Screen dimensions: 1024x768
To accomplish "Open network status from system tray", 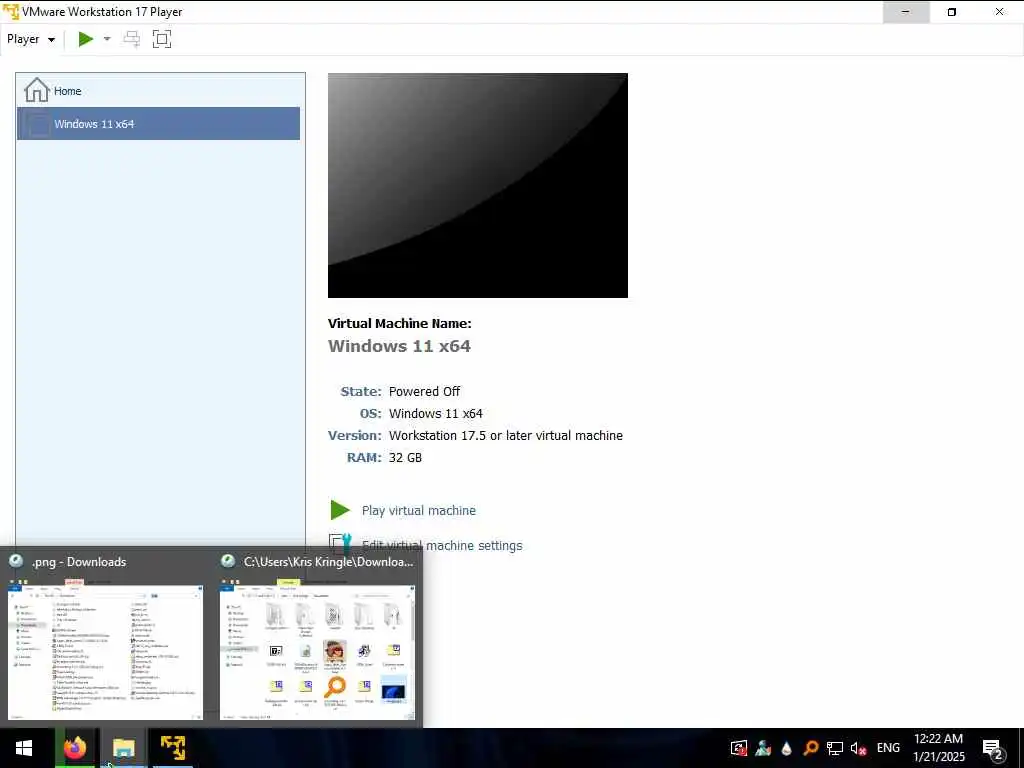I will click(x=835, y=748).
